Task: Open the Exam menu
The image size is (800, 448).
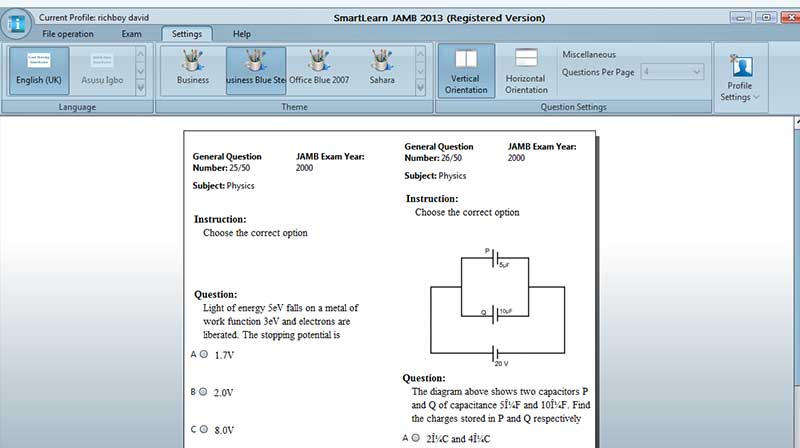Action: click(131, 34)
